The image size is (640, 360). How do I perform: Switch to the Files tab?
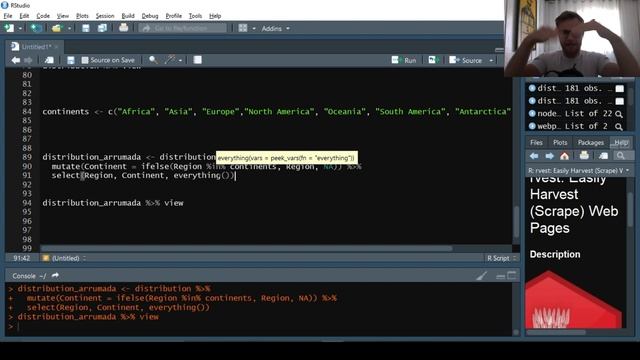[x=536, y=142]
